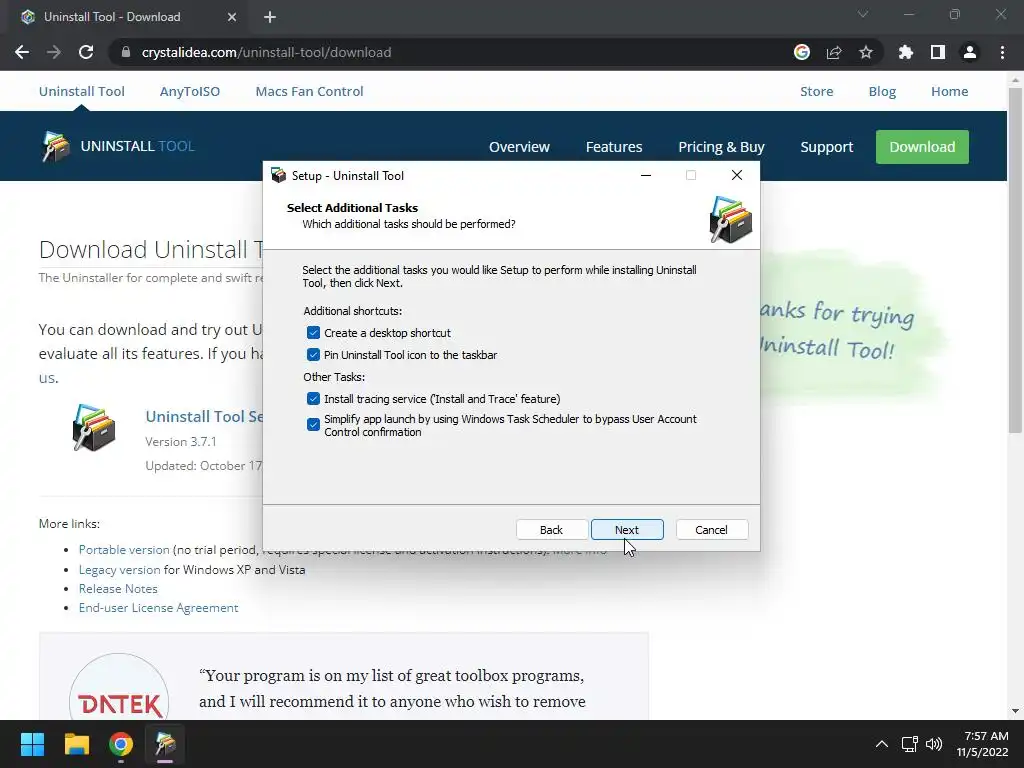The height and width of the screenshot is (768, 1024).
Task: Click the scrollbar down arrow
Action: pos(1015,711)
